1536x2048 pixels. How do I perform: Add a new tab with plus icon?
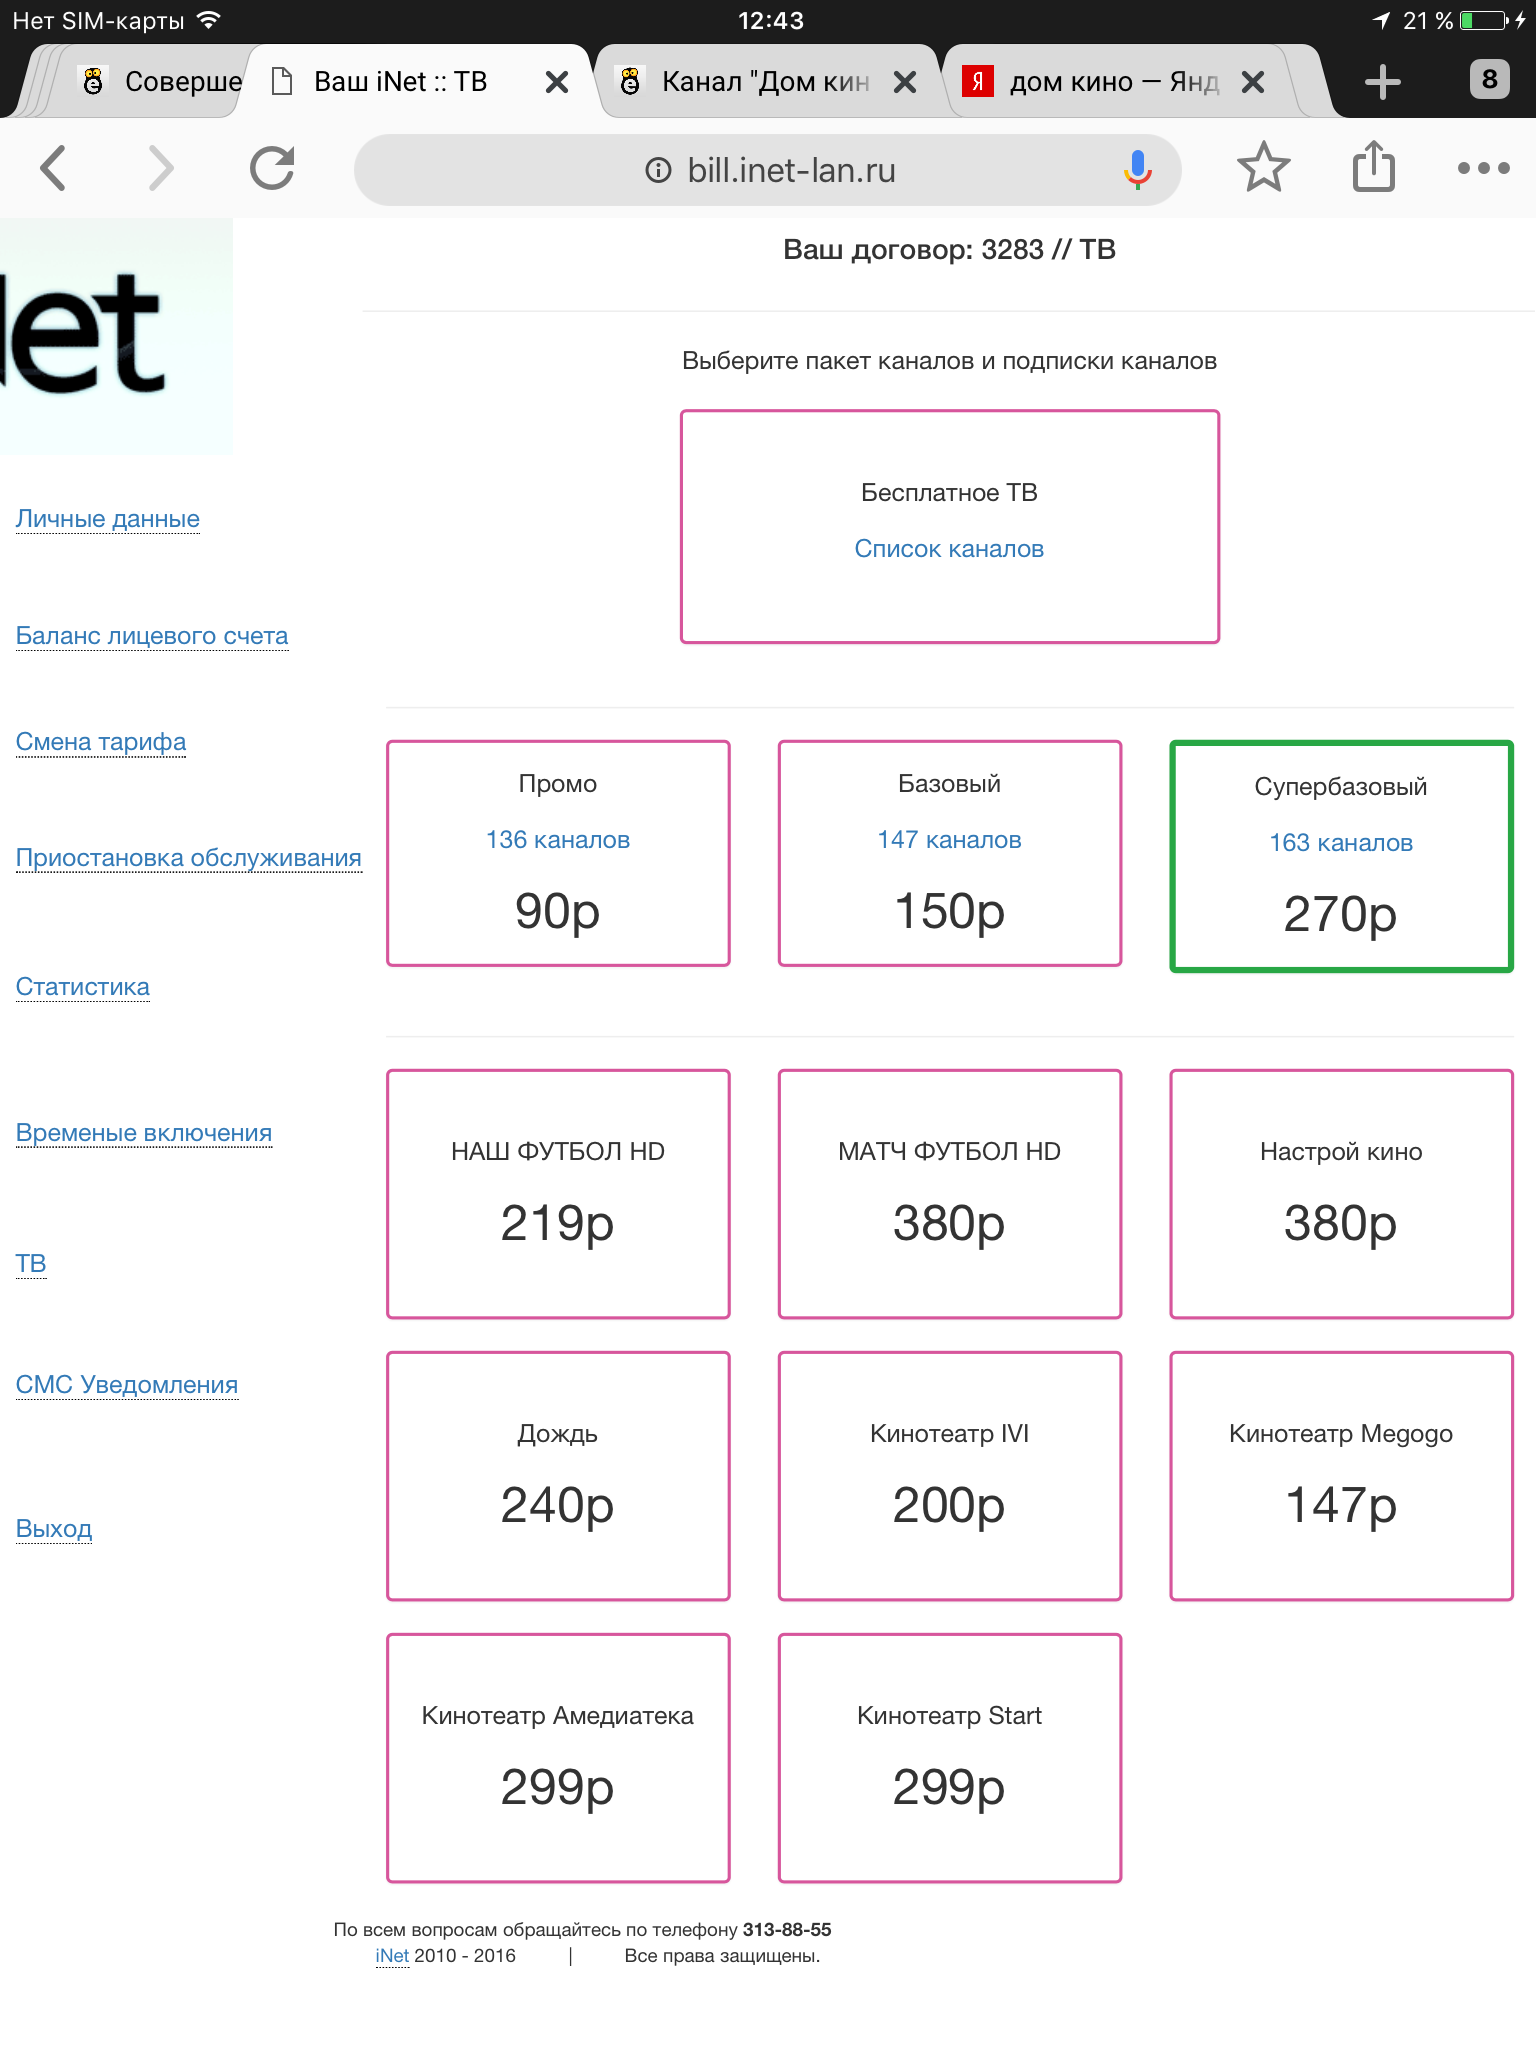pos(1382,81)
